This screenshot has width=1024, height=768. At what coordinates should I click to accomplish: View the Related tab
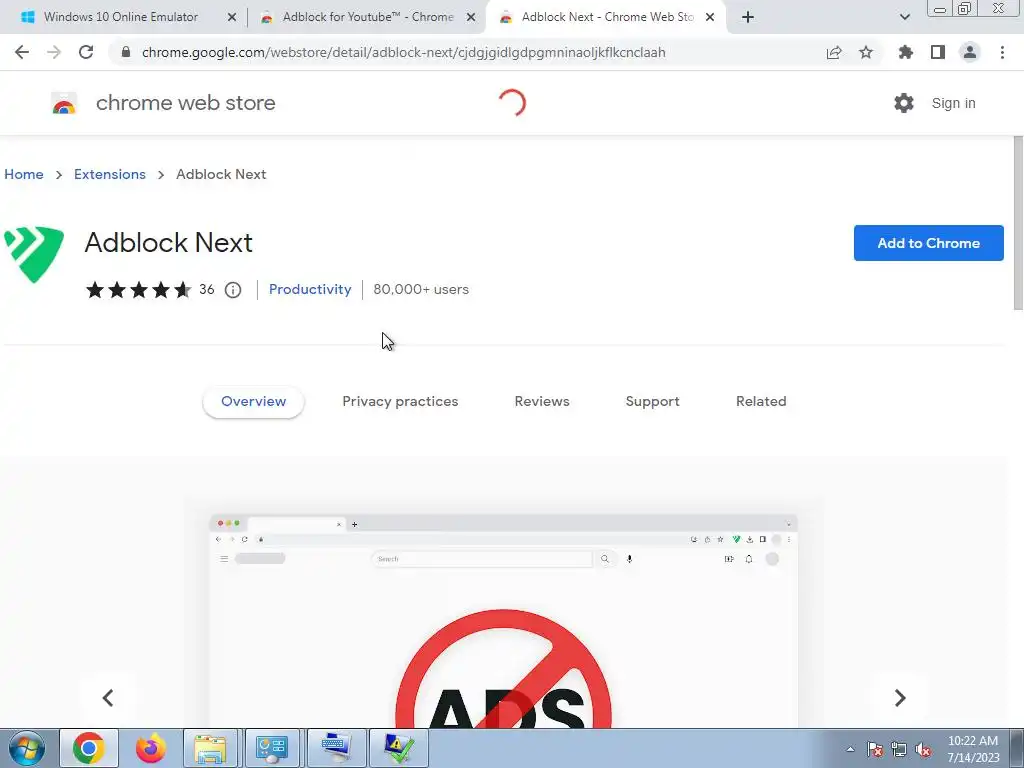click(x=761, y=402)
